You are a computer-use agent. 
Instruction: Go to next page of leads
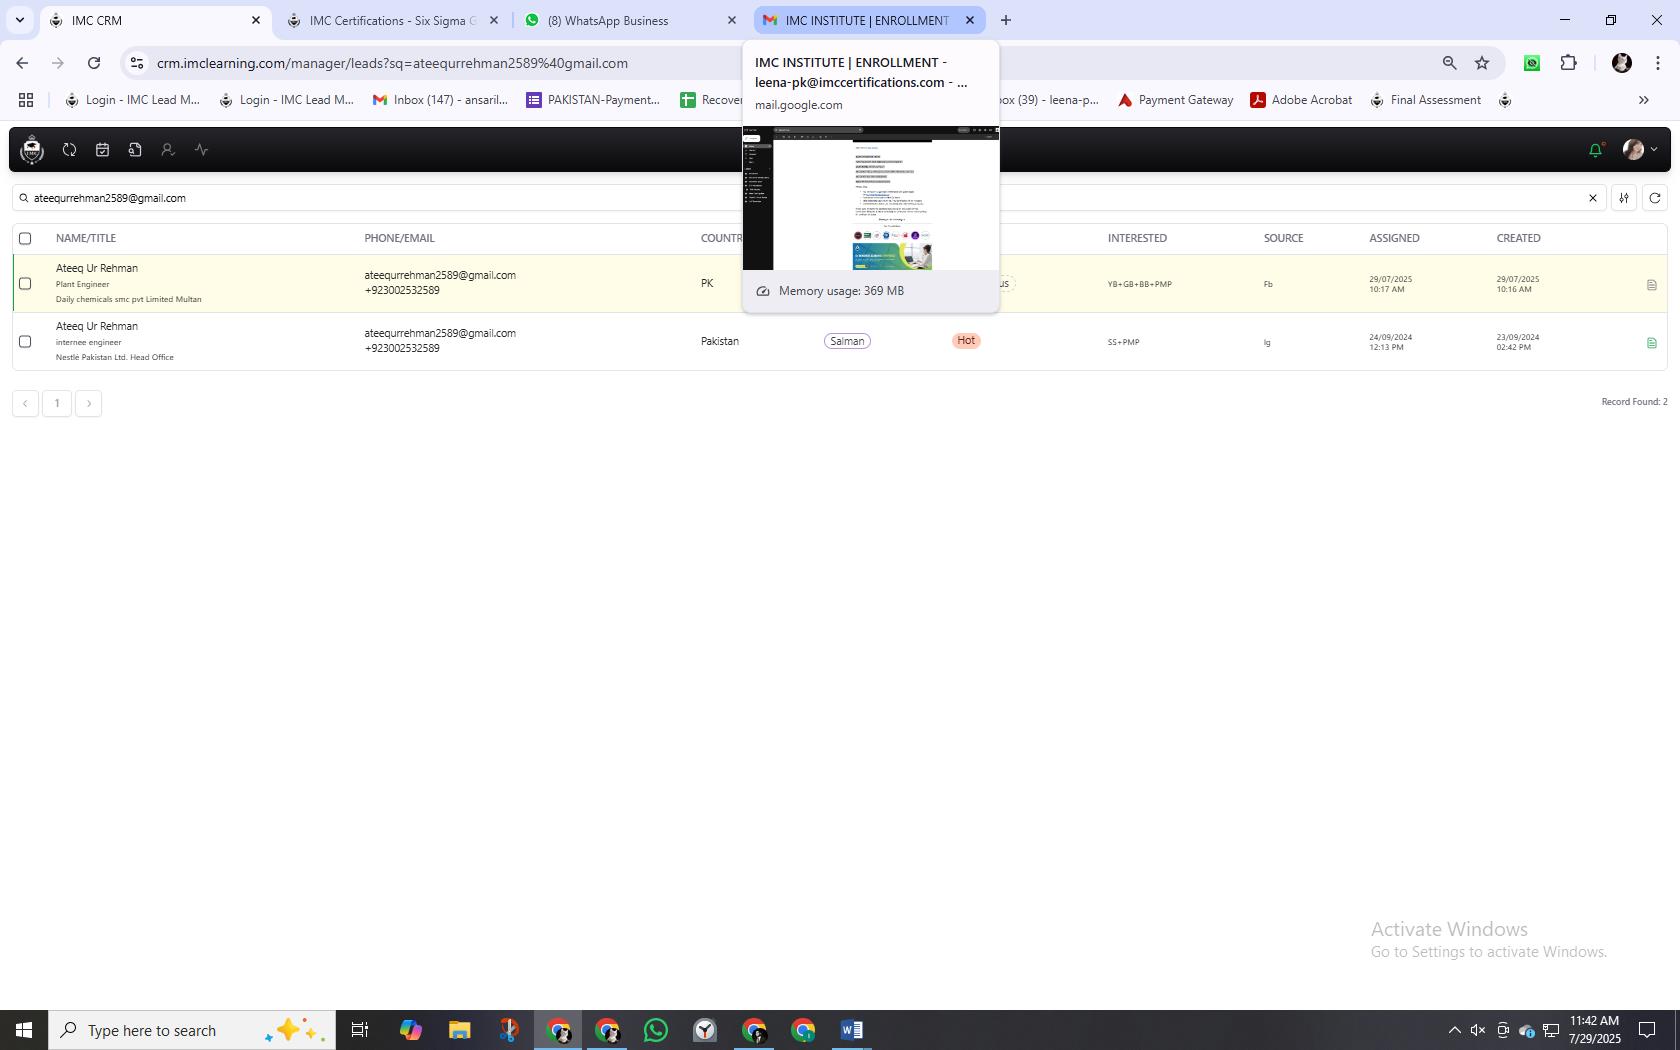tap(89, 403)
